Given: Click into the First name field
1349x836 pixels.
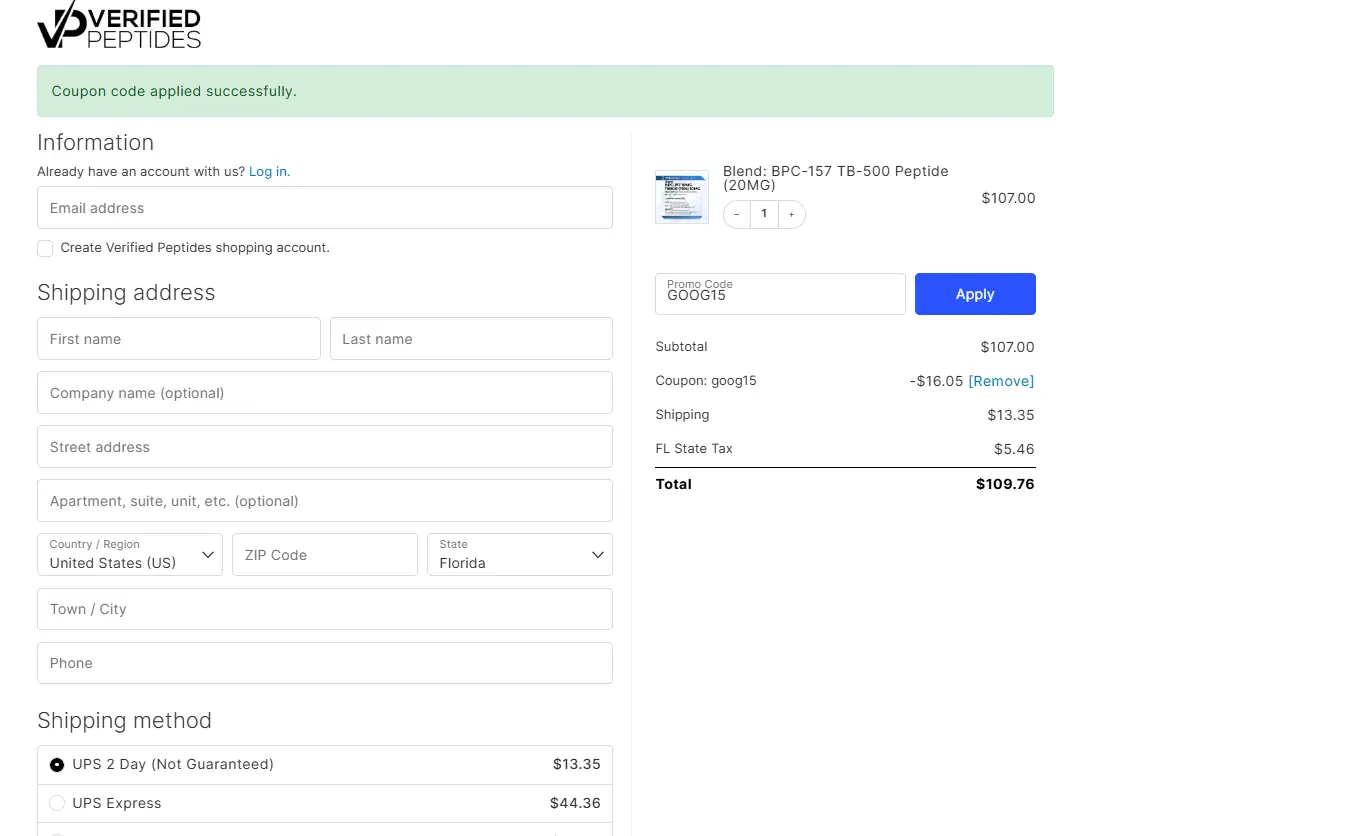Looking at the screenshot, I should tap(178, 339).
